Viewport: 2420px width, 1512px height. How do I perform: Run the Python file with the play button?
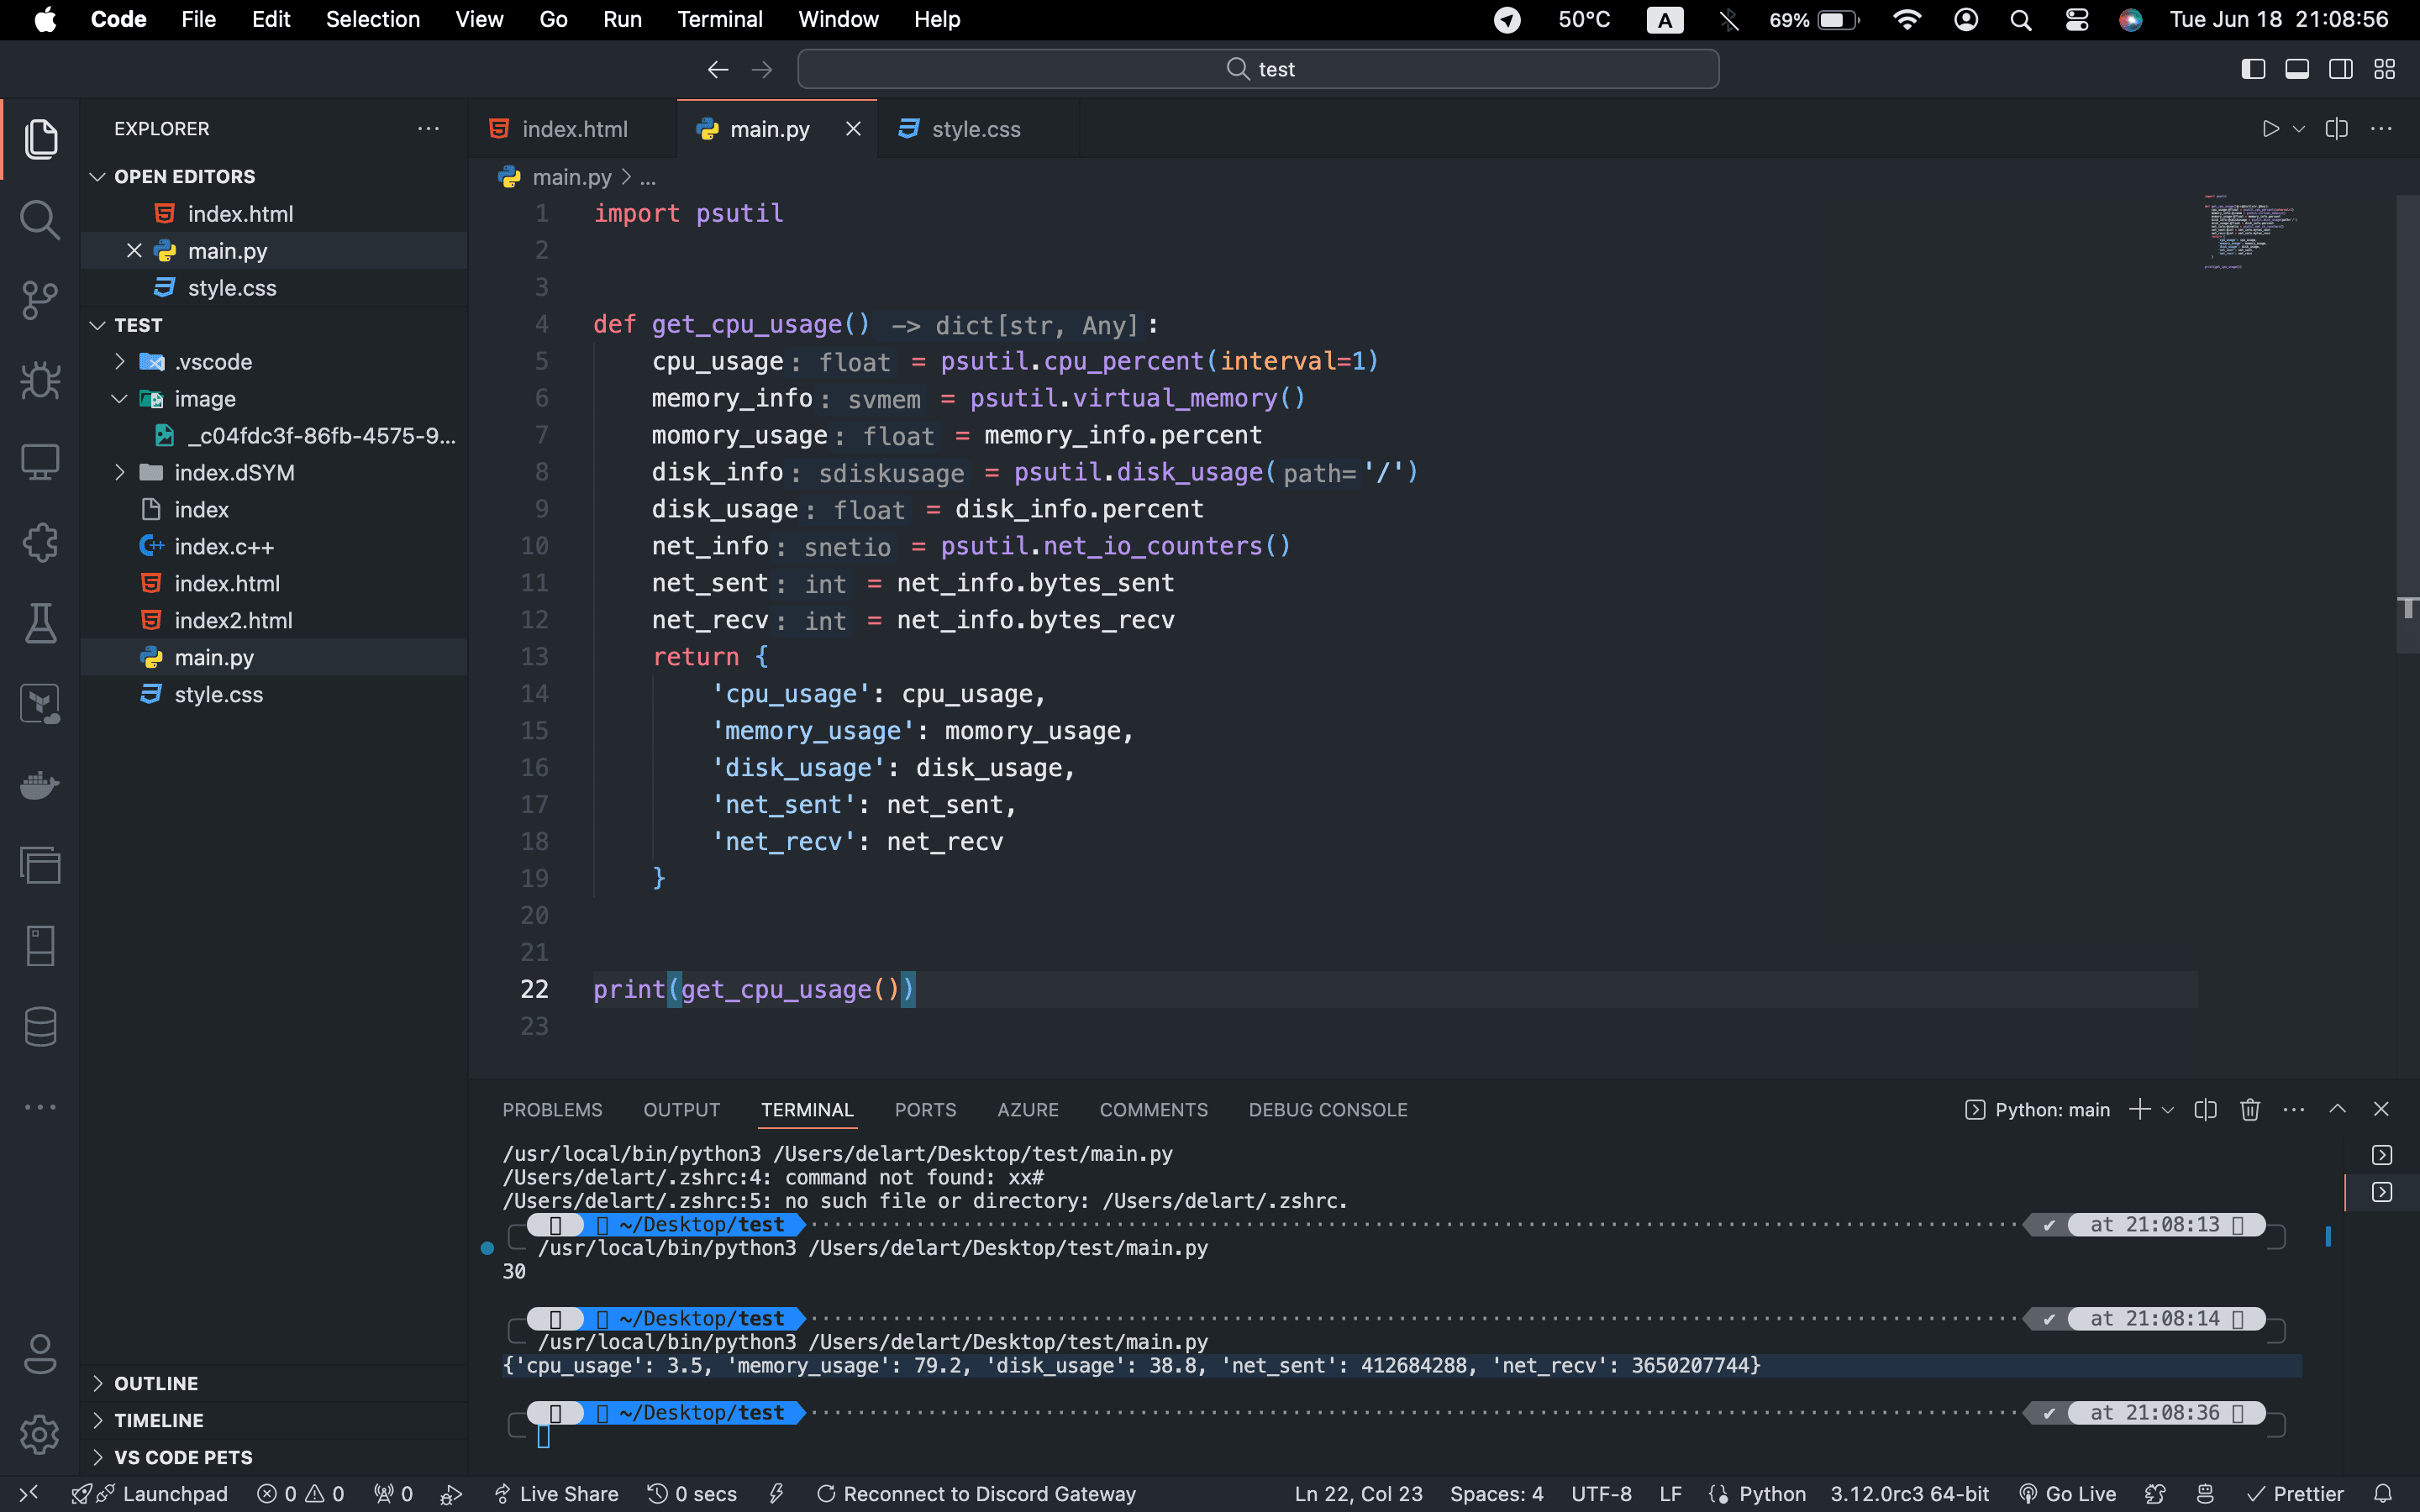(x=2270, y=129)
